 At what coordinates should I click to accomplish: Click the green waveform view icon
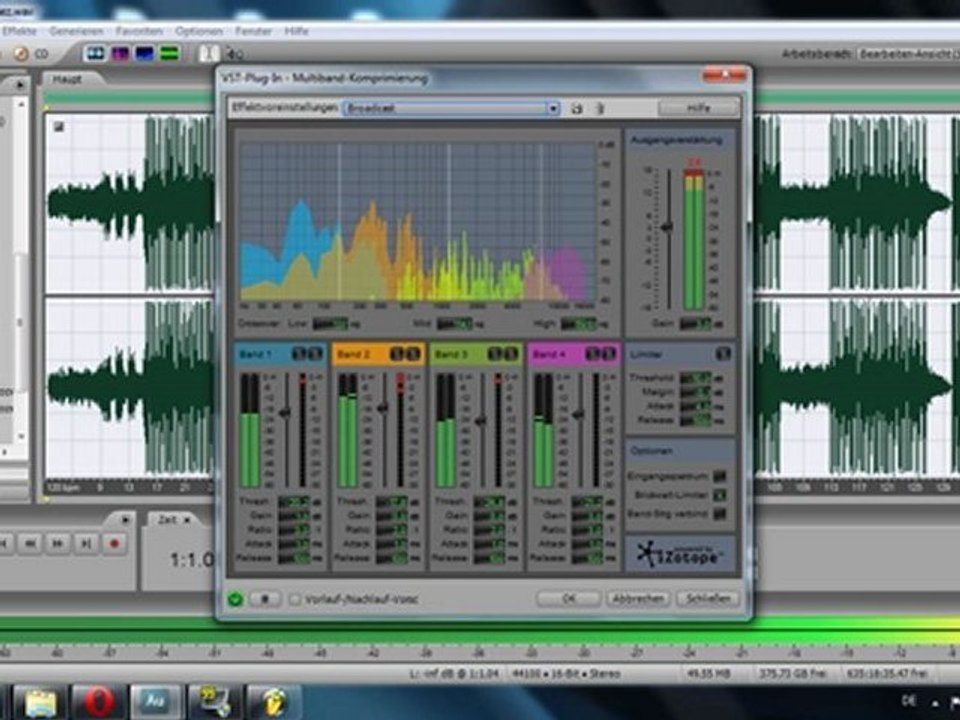point(169,53)
